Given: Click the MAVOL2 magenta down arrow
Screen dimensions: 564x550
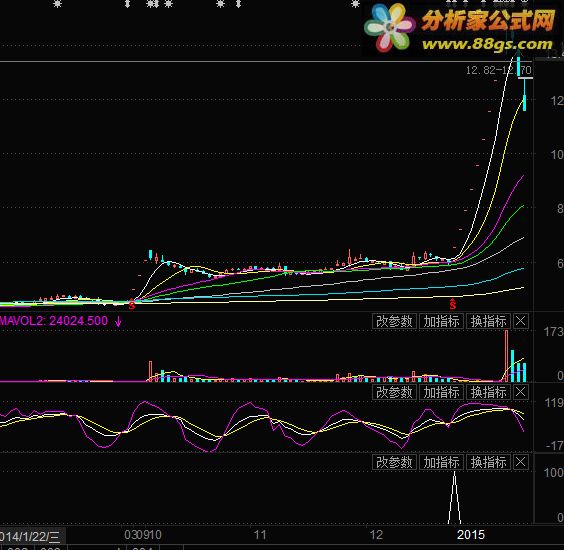Looking at the screenshot, I should [x=118, y=321].
